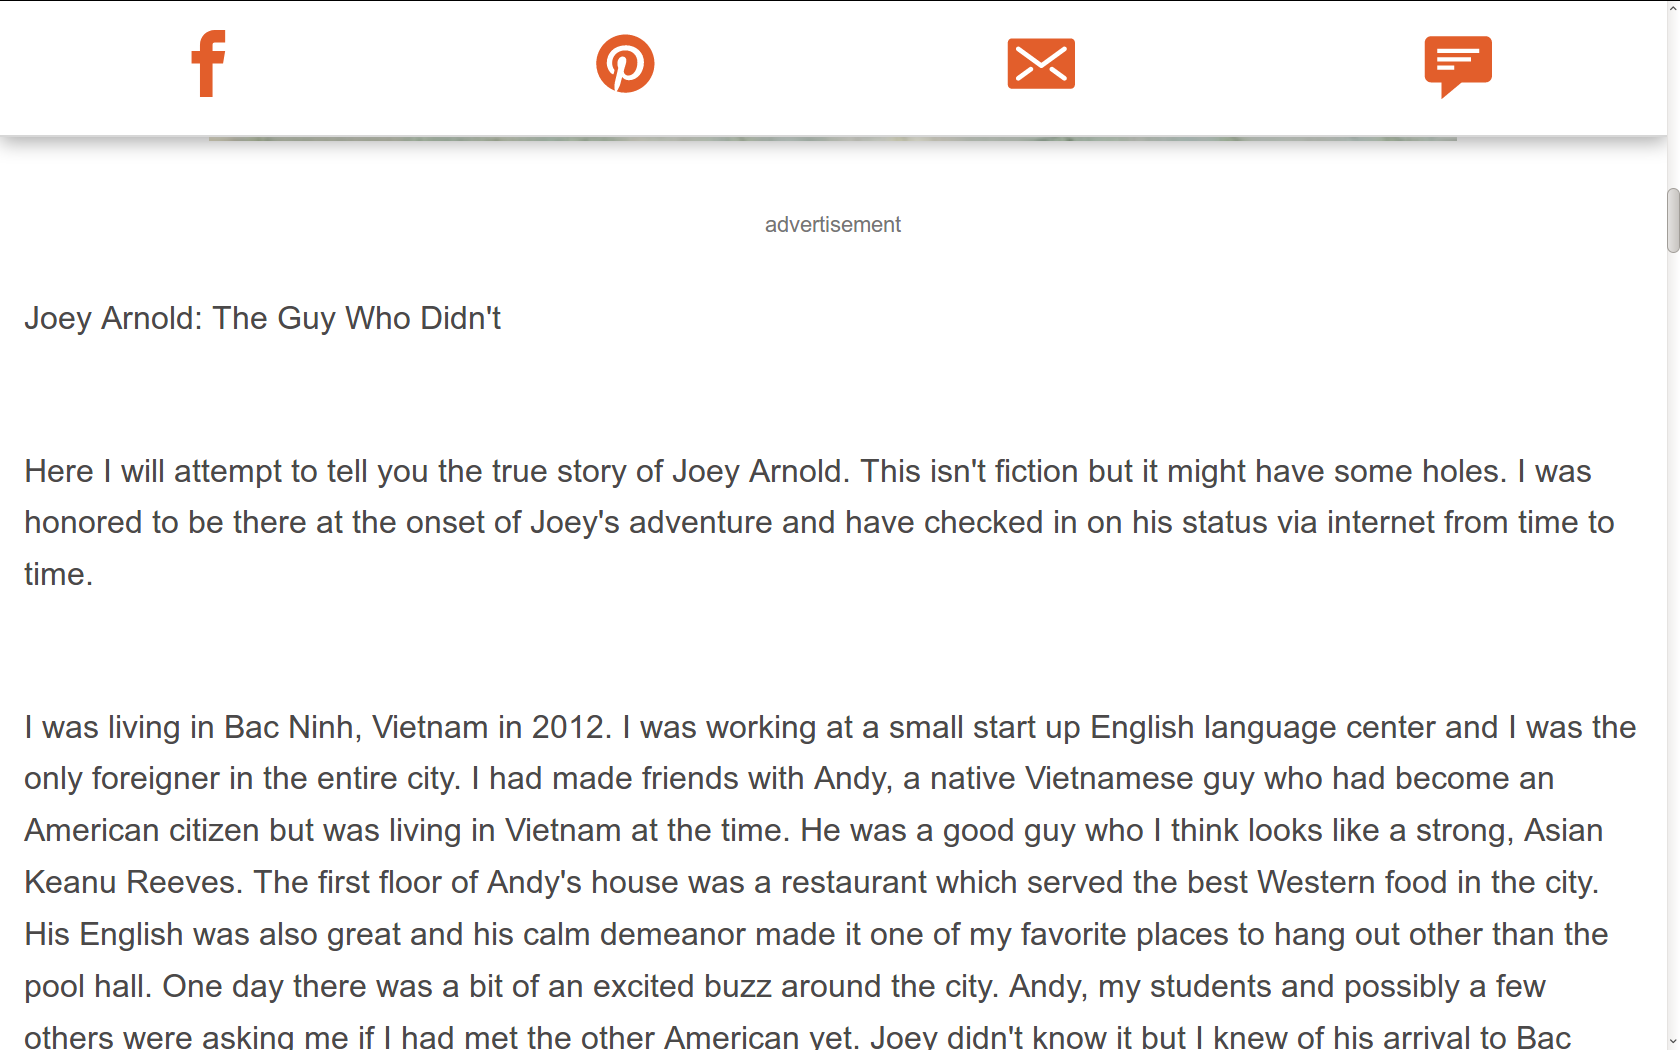Click the Pinterest circular 'P' logo
The width and height of the screenshot is (1680, 1050).
pyautogui.click(x=625, y=63)
